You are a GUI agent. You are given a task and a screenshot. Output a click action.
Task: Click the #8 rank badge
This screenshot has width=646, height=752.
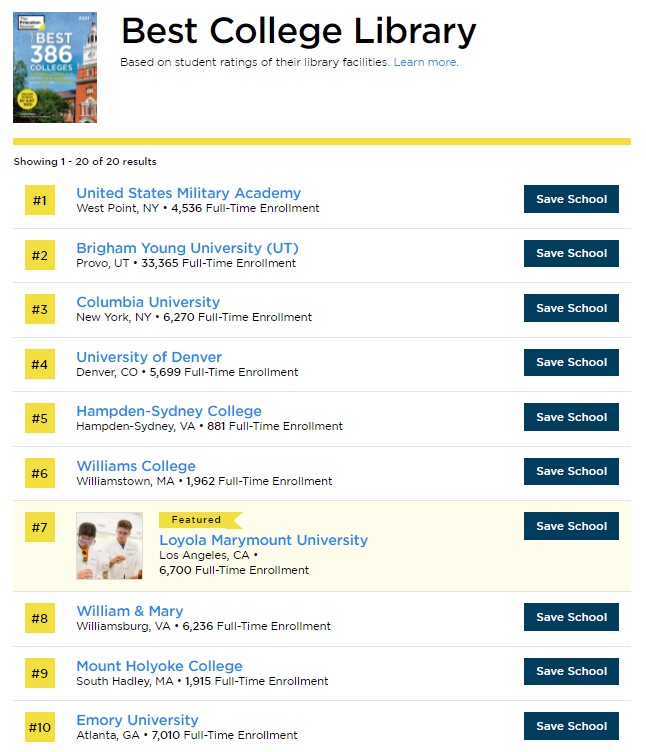click(x=40, y=618)
